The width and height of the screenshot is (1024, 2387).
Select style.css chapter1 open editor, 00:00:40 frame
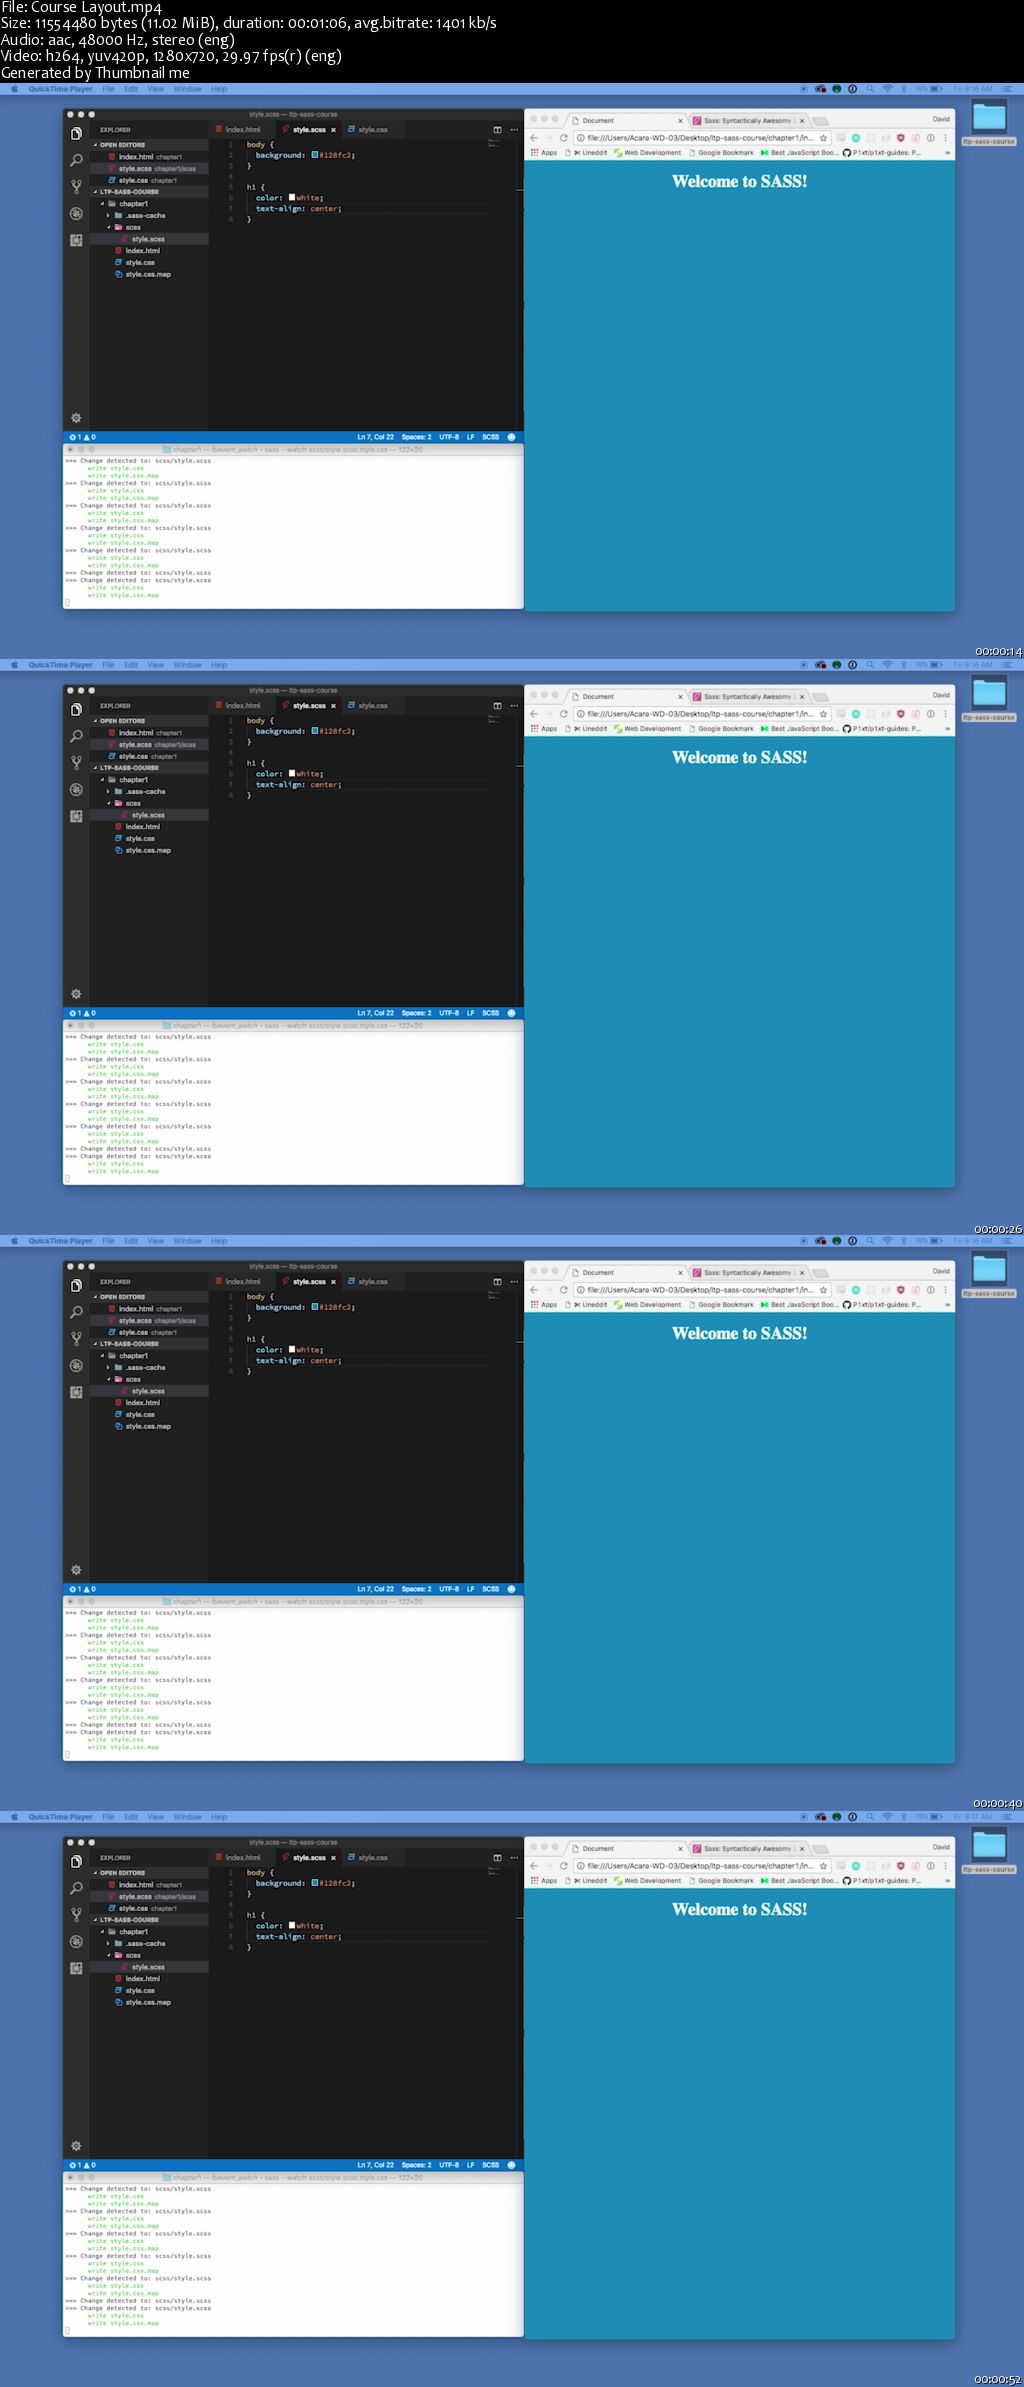click(147, 1332)
